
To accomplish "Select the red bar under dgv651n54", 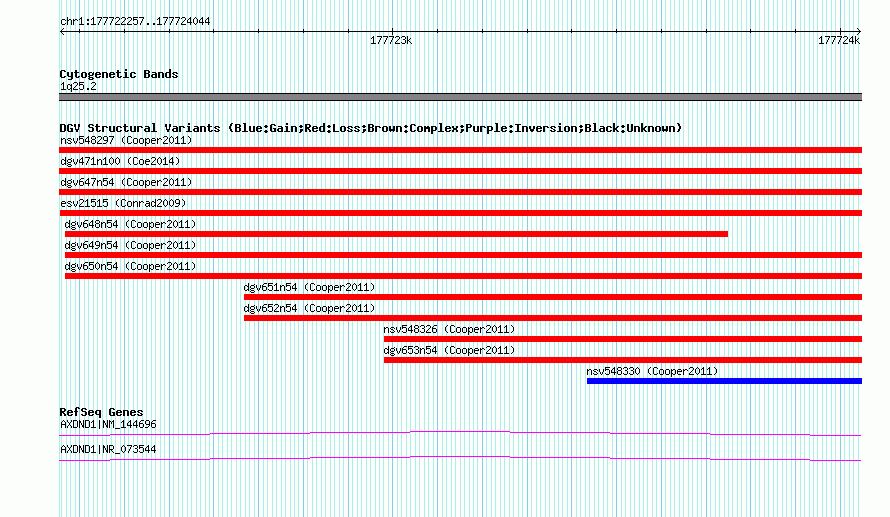I will pos(553,297).
